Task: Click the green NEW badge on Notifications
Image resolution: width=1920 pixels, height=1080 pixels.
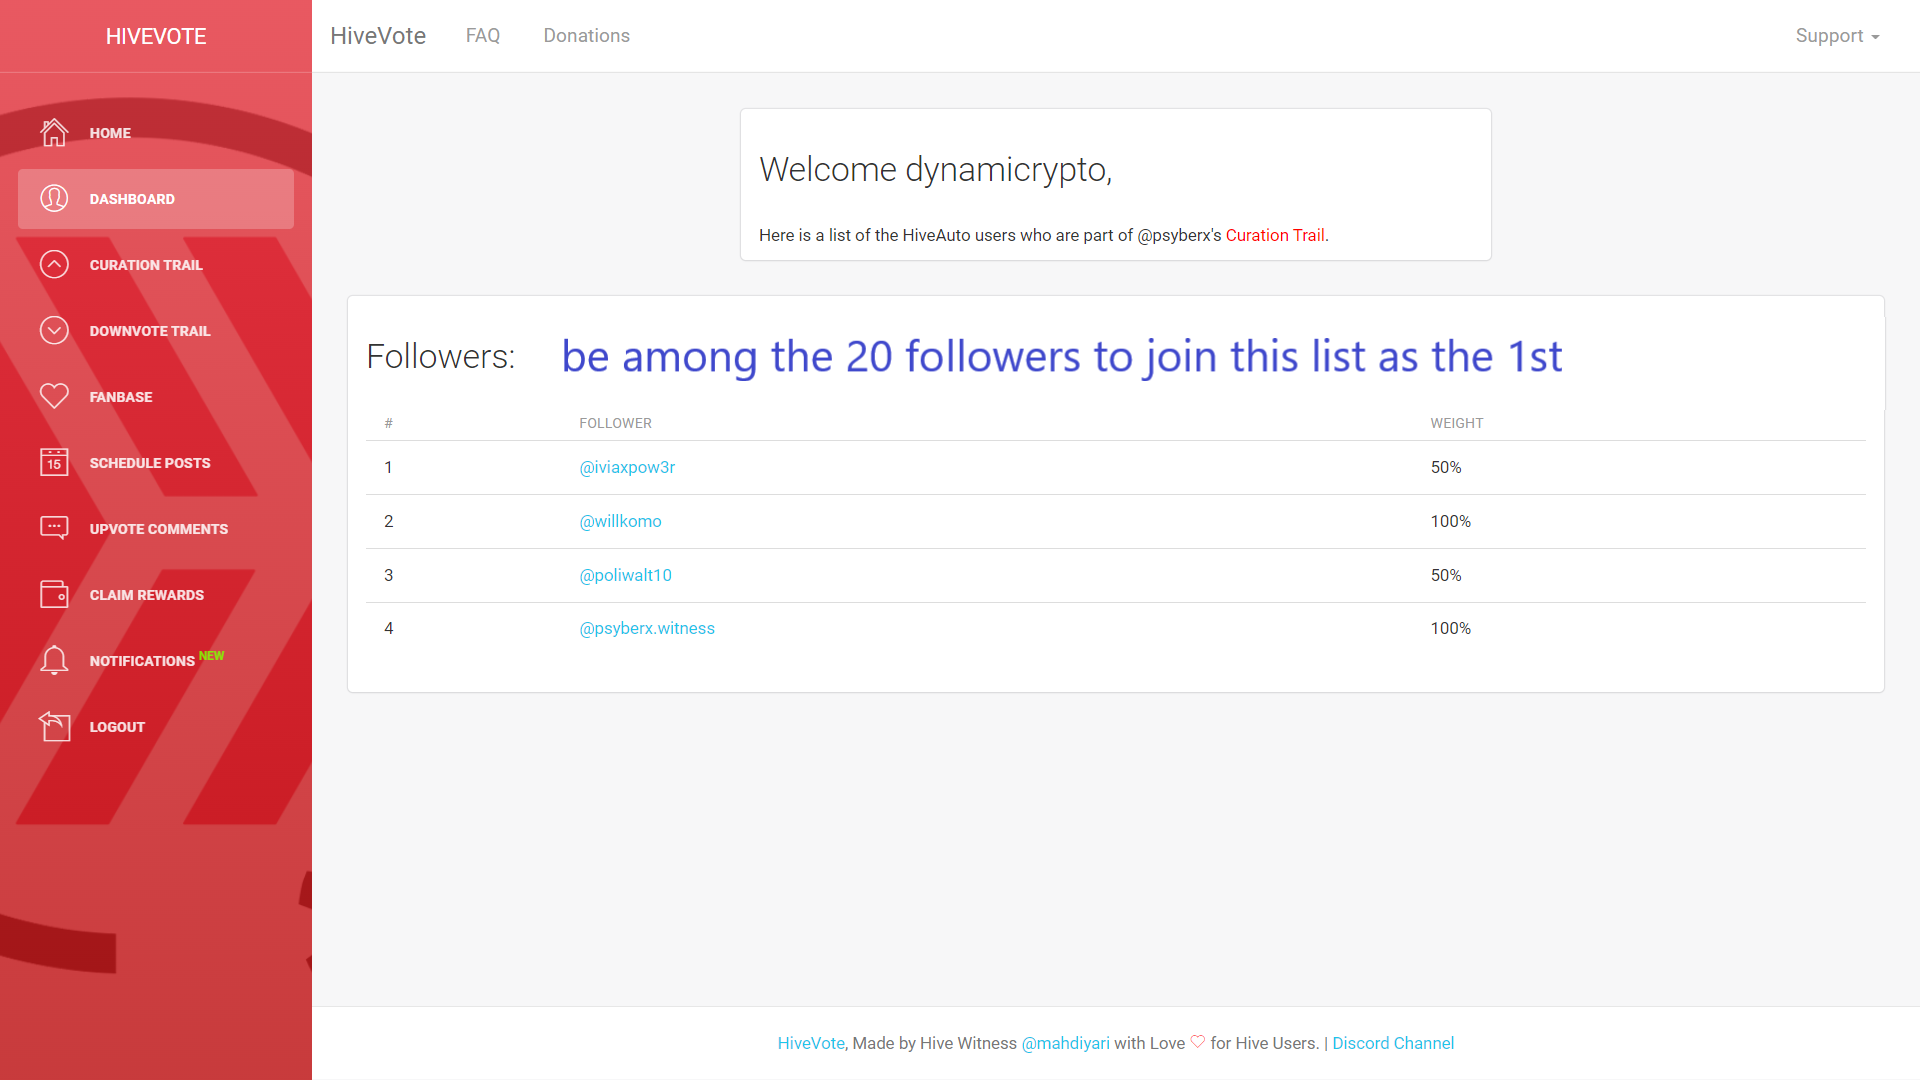Action: click(211, 656)
